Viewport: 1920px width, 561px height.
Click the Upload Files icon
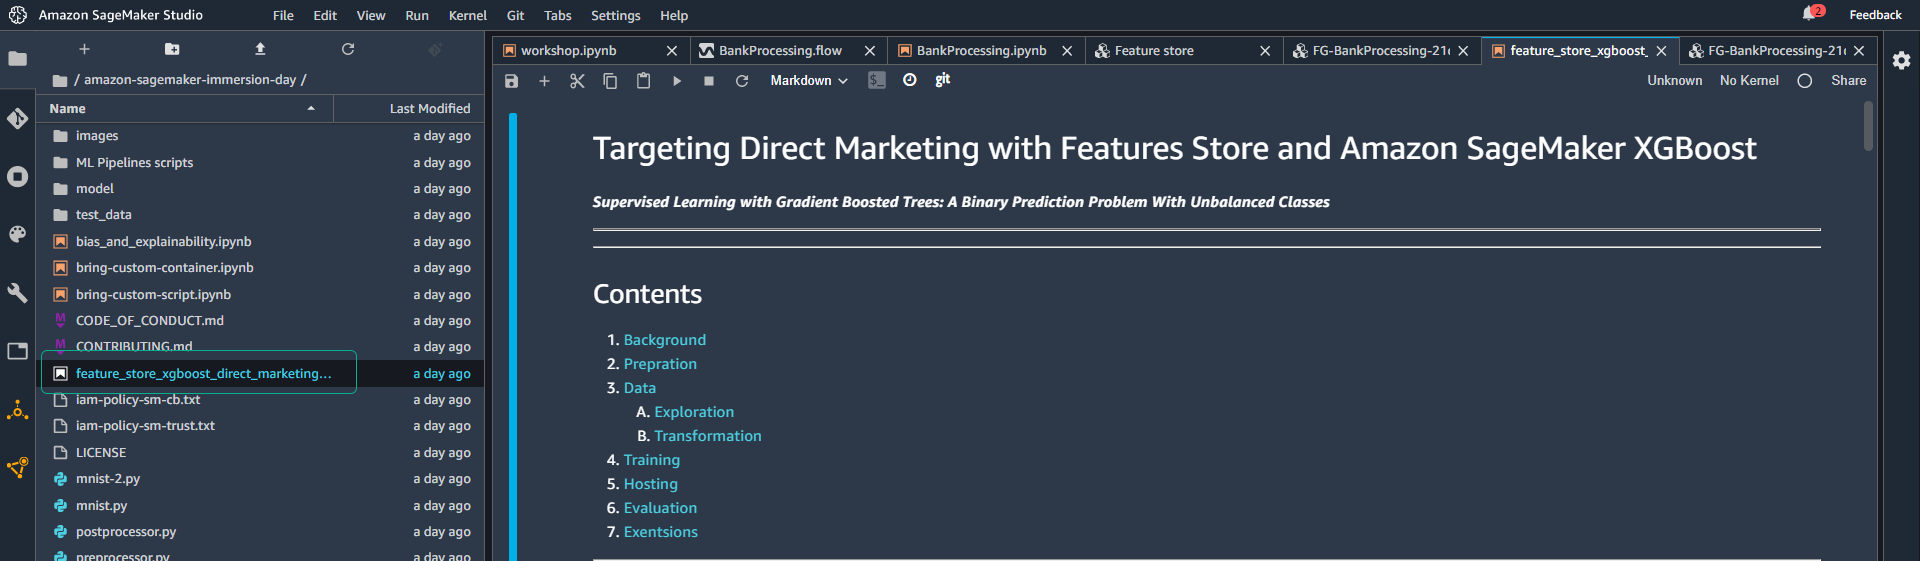point(260,49)
